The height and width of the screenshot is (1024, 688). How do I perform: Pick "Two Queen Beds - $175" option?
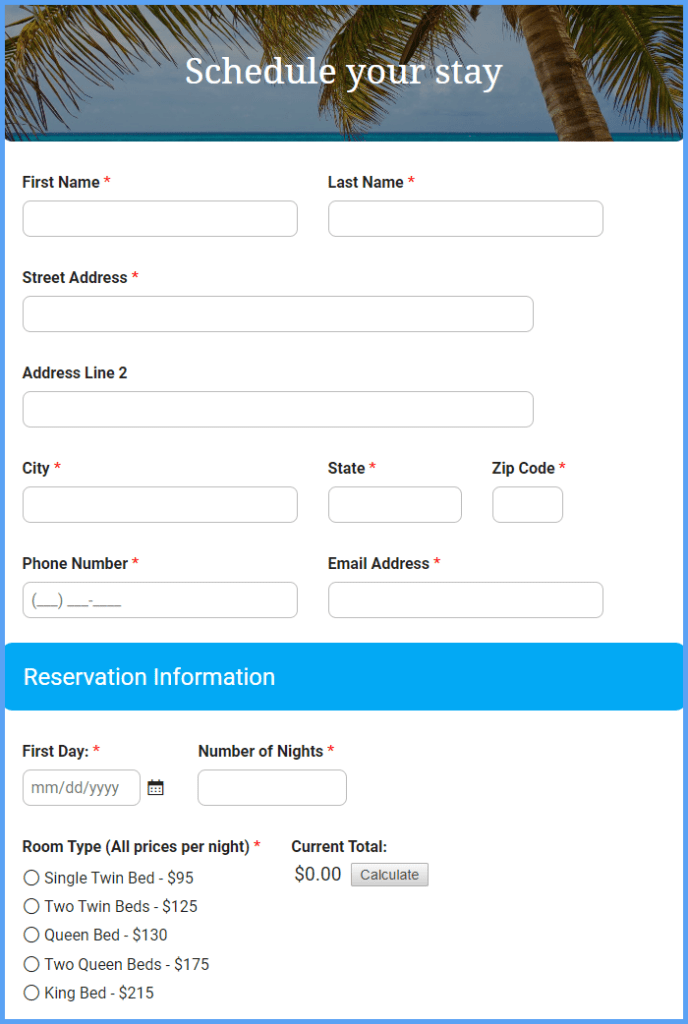point(31,964)
